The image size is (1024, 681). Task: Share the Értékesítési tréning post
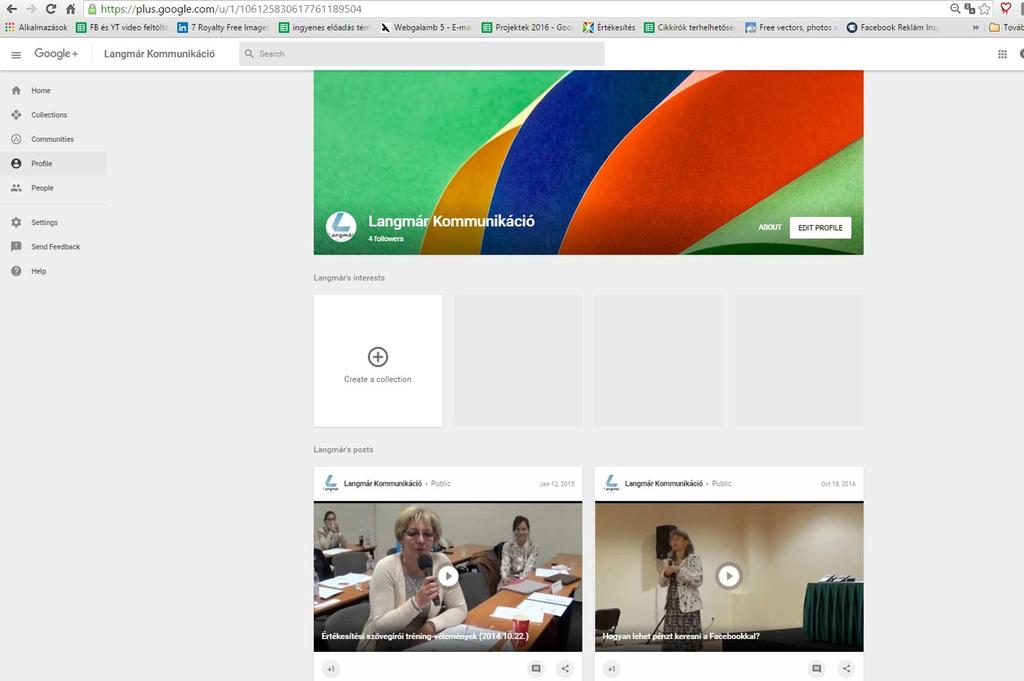click(565, 669)
